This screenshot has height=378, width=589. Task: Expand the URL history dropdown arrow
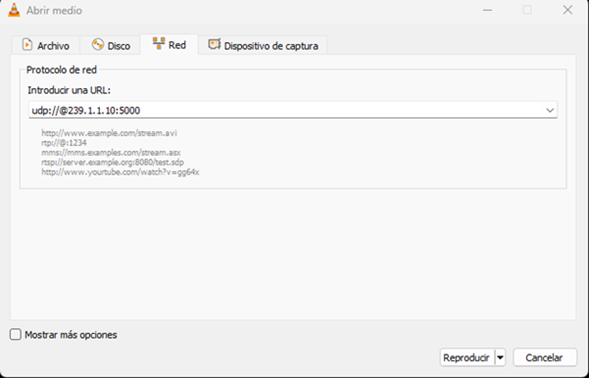550,110
